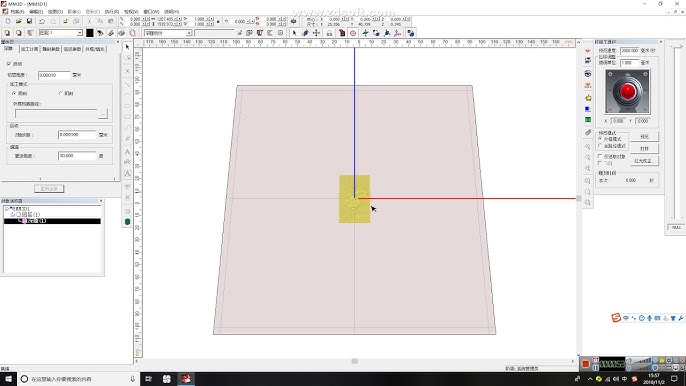Click the new file icon in toolbar
Screen dimensions: 686x386
pyautogui.click(x=8, y=21)
